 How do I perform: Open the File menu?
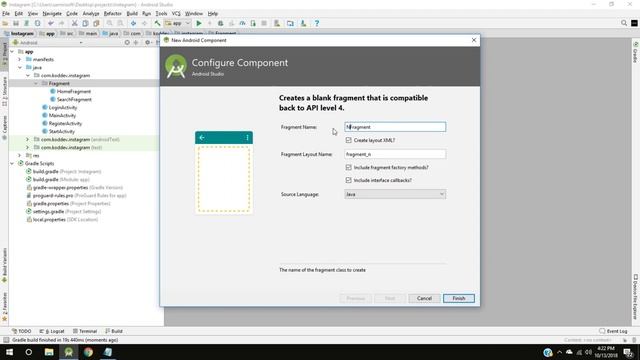click(x=6, y=13)
